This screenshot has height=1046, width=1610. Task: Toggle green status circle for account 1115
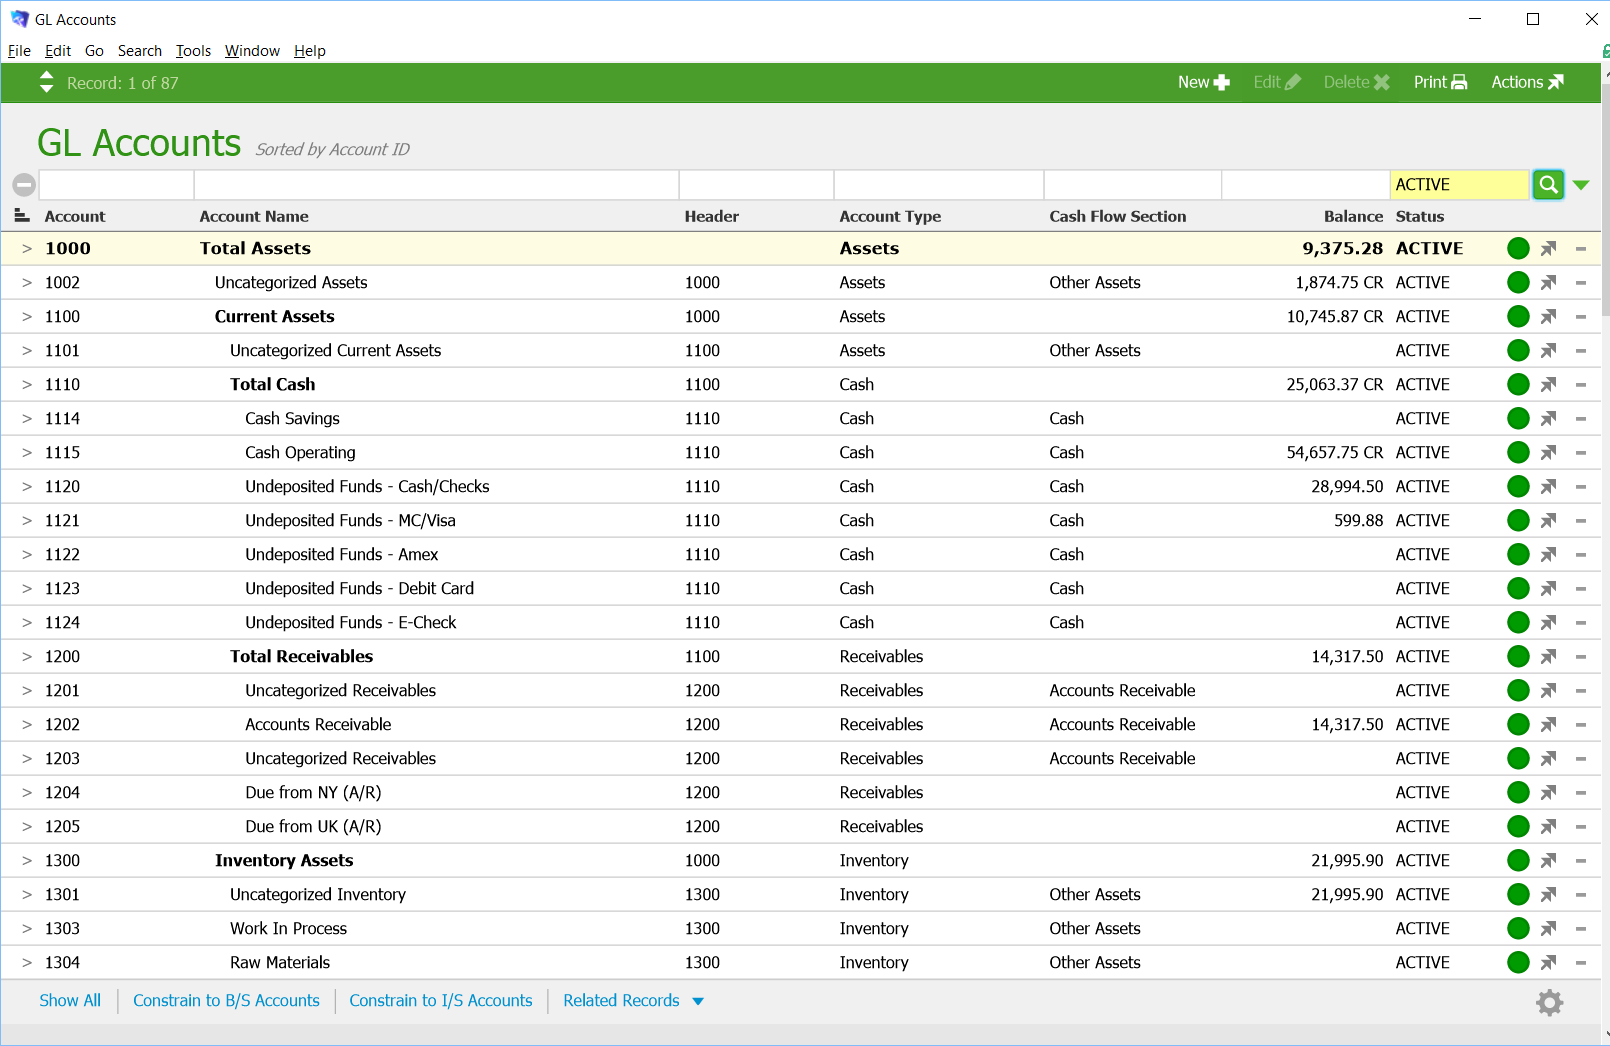1518,453
